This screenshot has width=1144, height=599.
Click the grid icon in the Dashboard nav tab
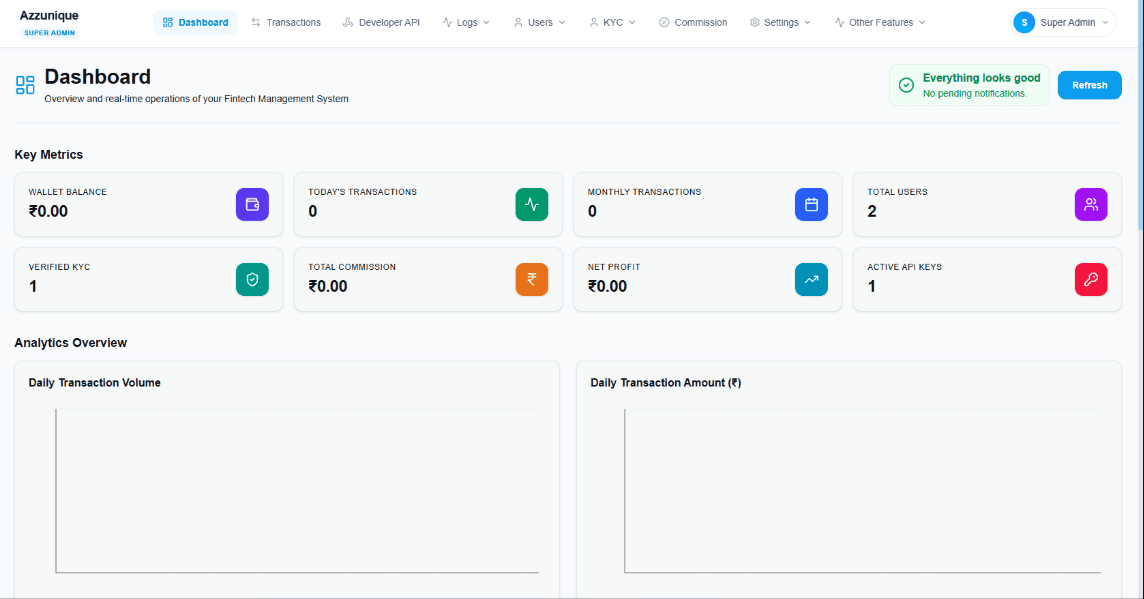pyautogui.click(x=168, y=23)
